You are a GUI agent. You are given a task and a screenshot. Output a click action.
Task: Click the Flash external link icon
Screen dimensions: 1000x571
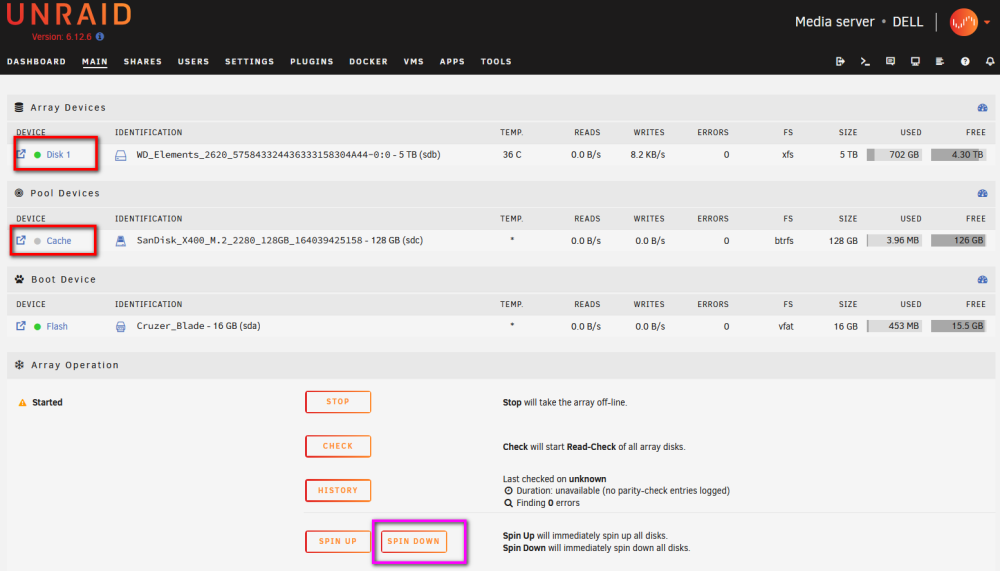pyautogui.click(x=21, y=326)
